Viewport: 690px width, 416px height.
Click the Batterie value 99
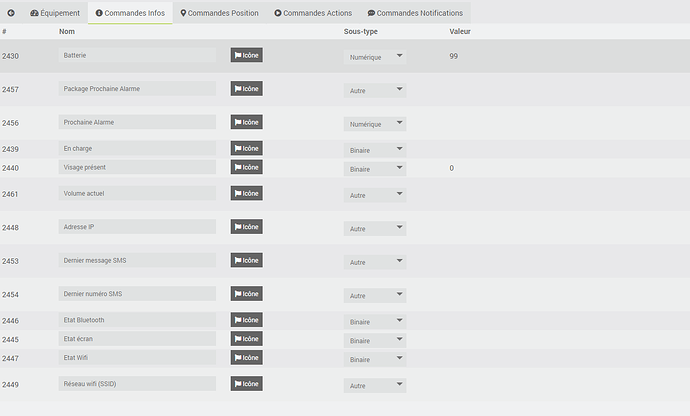click(x=454, y=56)
